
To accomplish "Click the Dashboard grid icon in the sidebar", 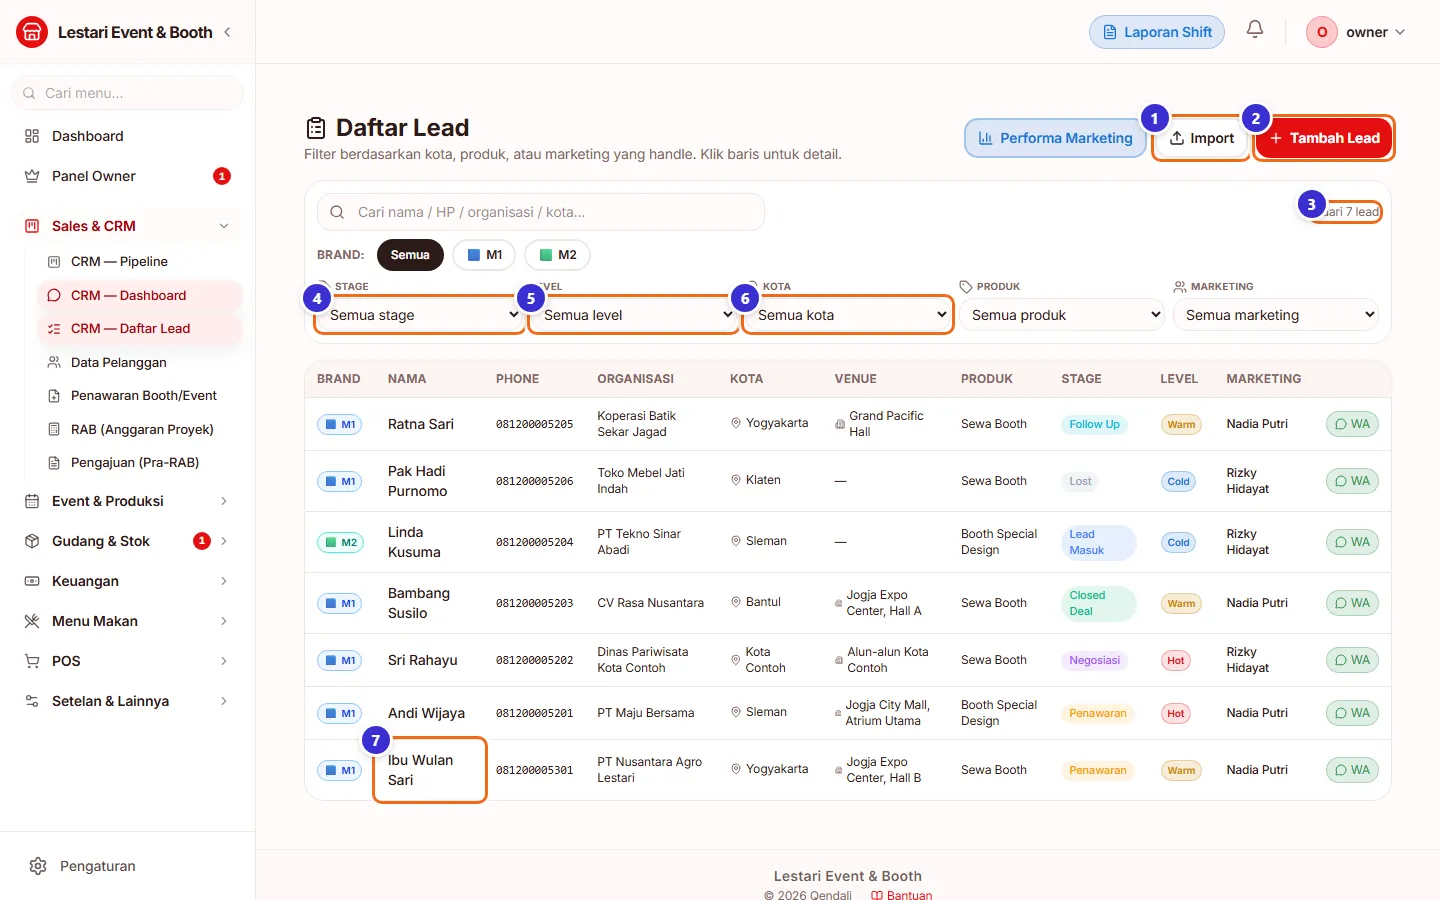I will 32,136.
